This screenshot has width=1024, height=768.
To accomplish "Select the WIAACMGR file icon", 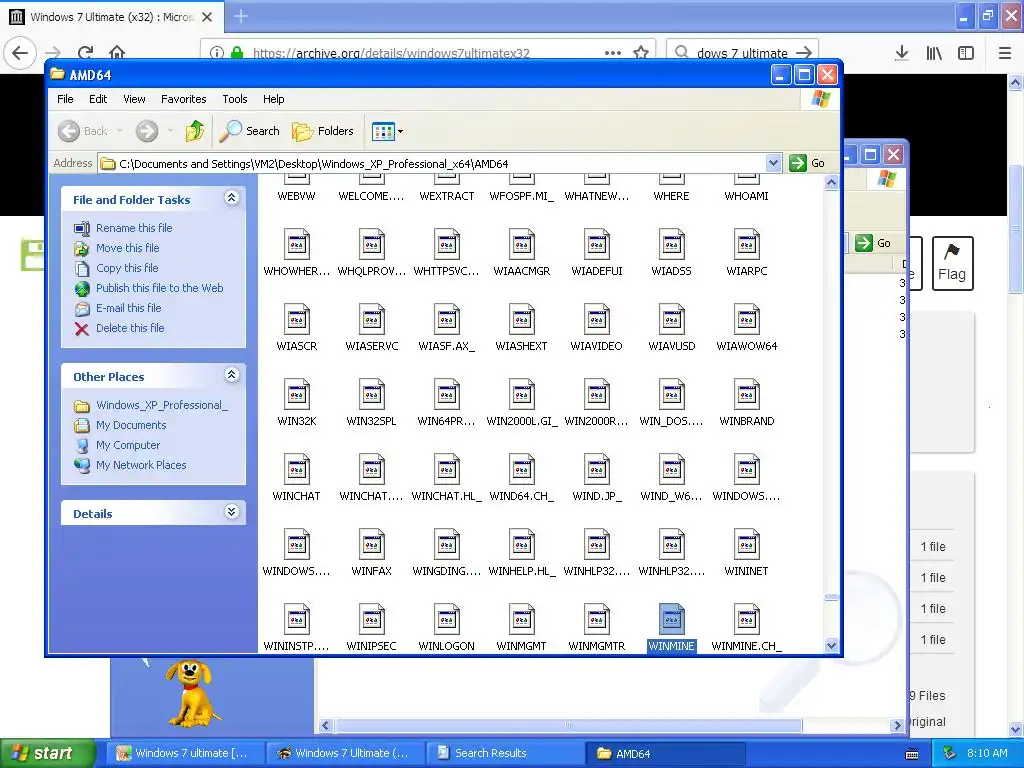I will click(x=522, y=244).
